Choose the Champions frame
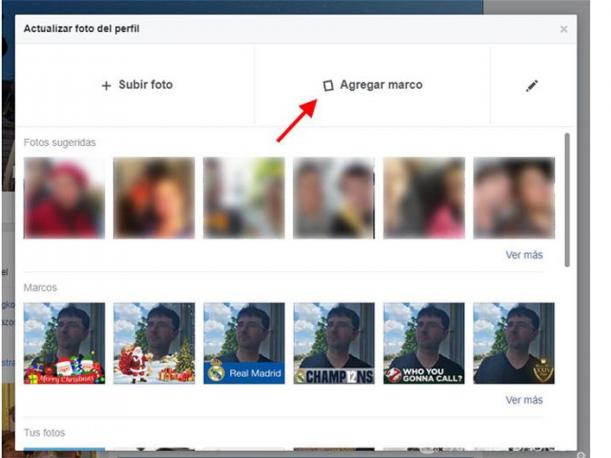611x458 pixels. click(x=334, y=343)
